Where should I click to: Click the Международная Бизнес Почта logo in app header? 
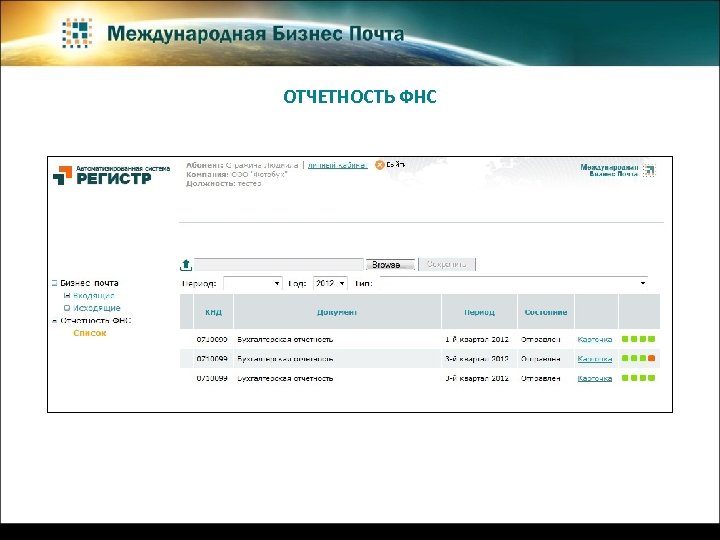[618, 170]
